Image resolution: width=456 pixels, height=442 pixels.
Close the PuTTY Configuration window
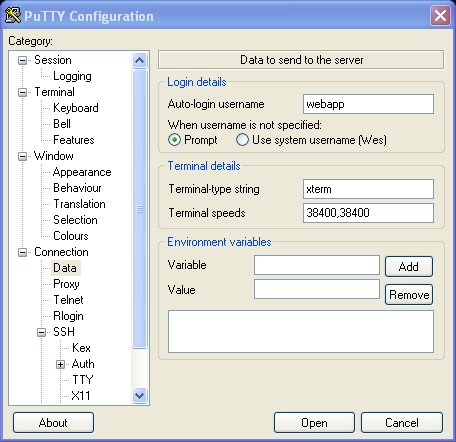click(440, 15)
